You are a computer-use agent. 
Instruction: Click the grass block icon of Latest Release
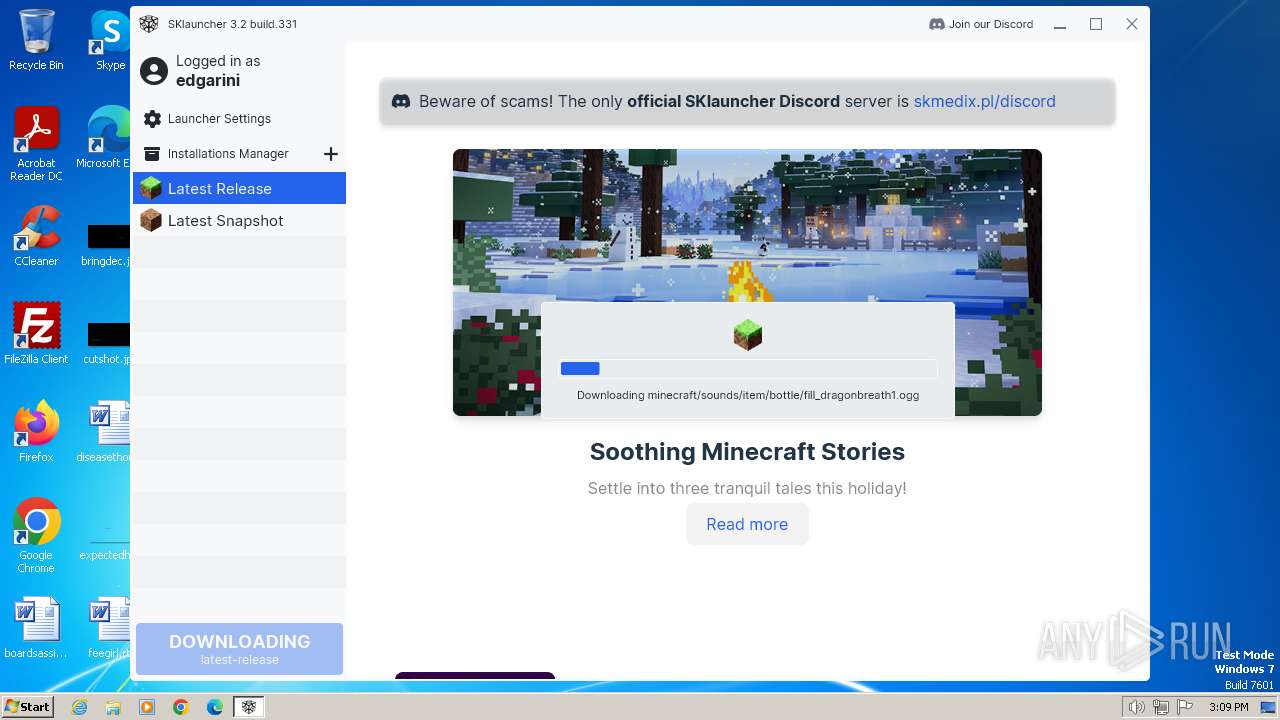(151, 188)
